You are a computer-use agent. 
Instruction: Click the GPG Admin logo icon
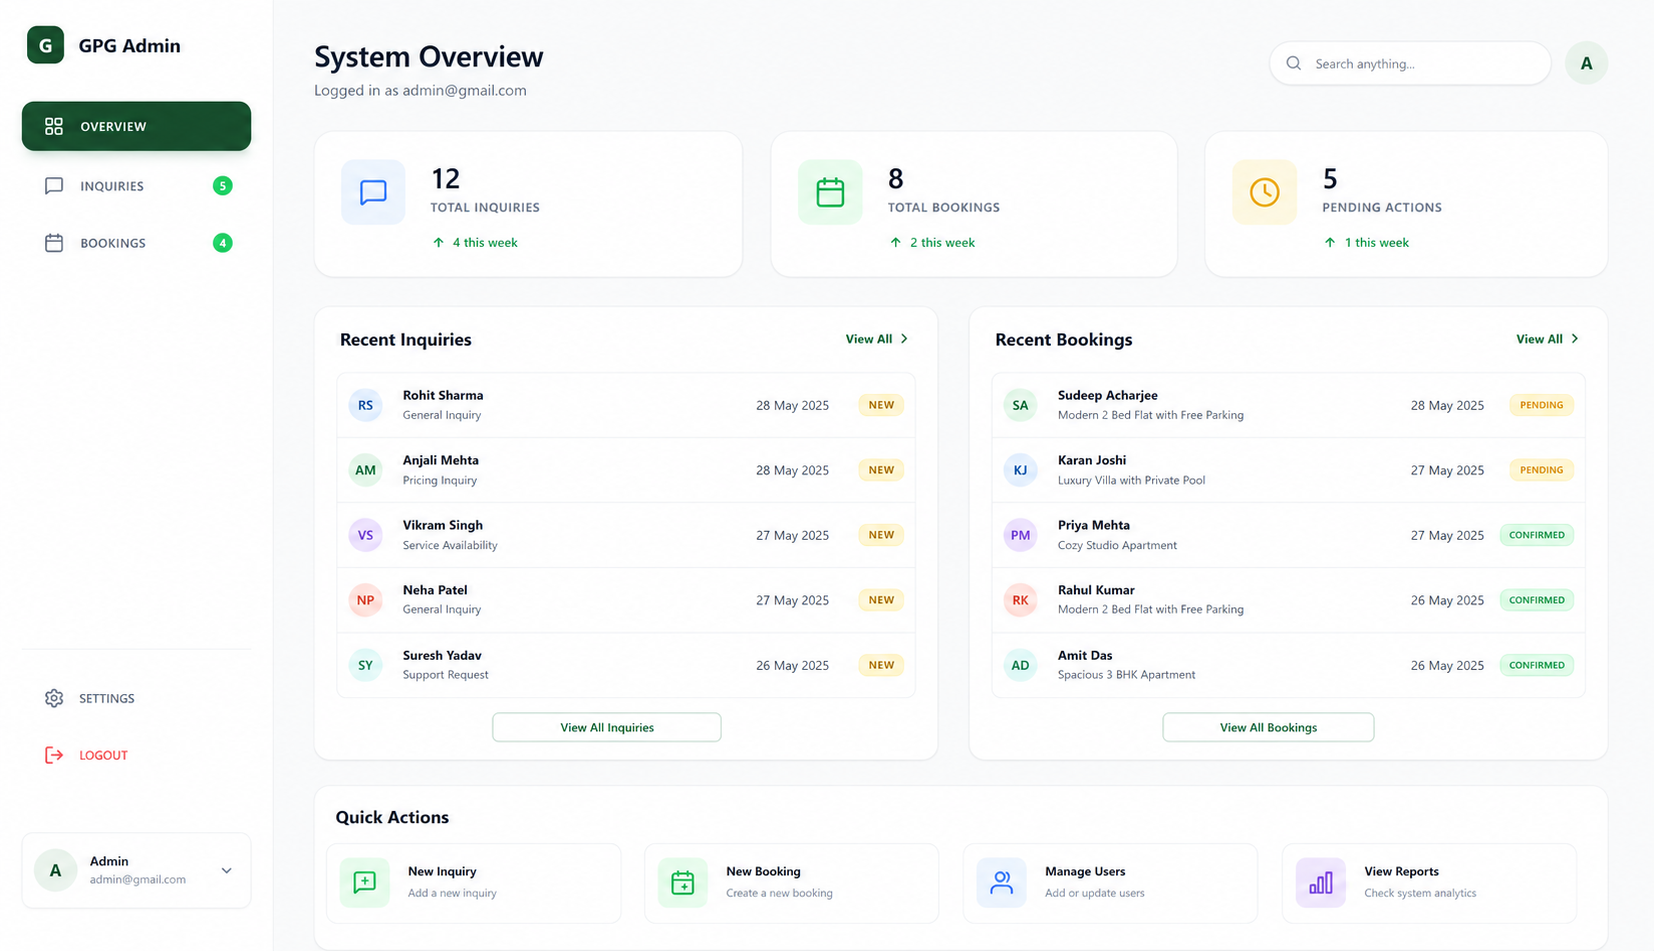(45, 45)
